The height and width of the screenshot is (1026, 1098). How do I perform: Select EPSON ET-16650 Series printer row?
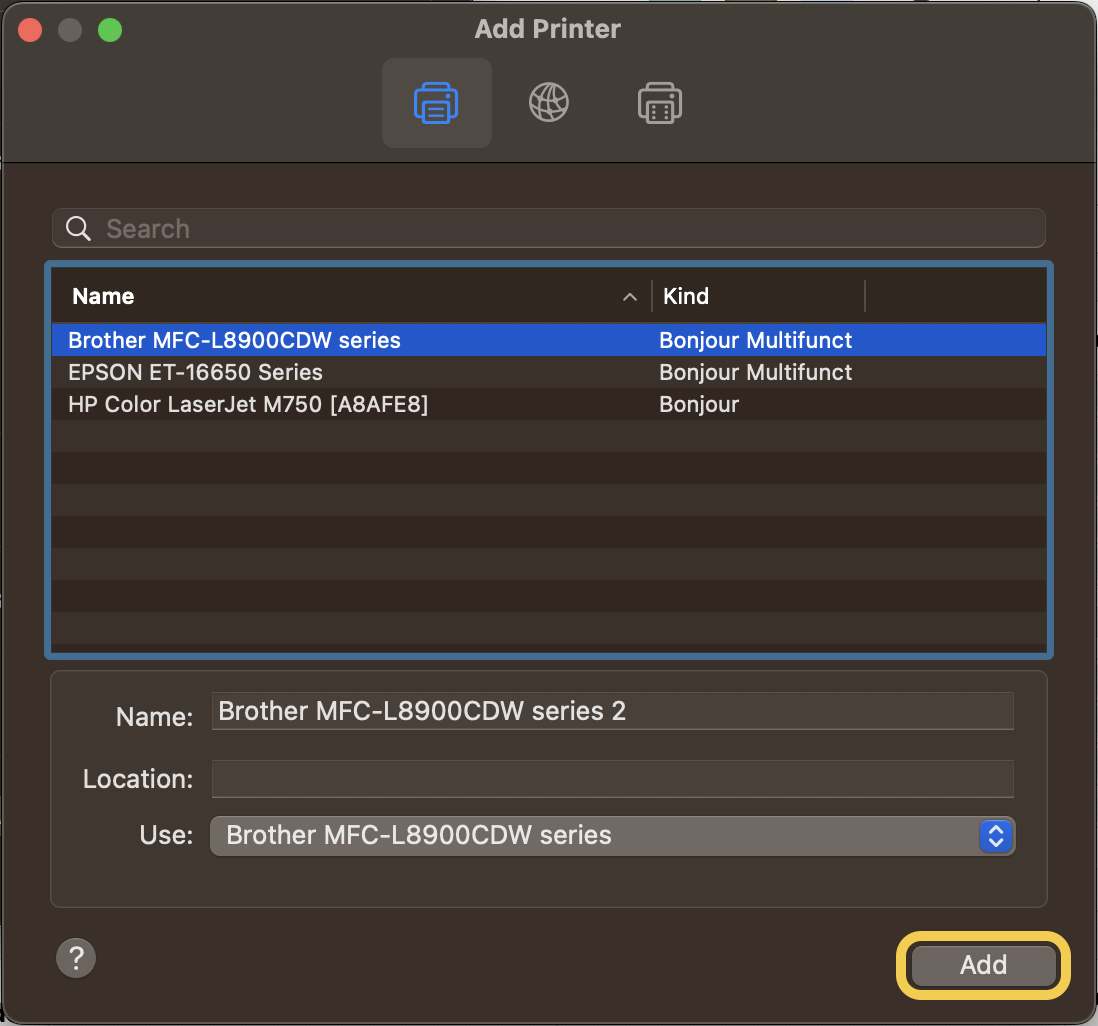click(x=548, y=372)
